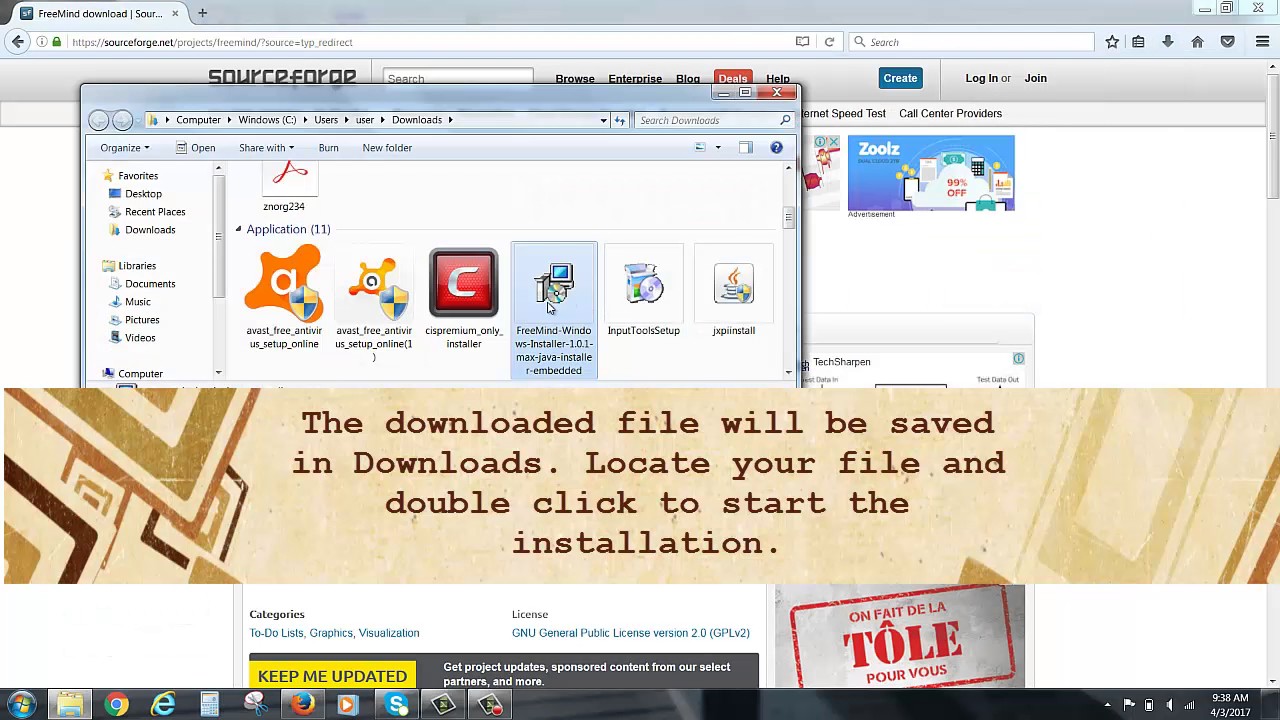Open Google Chrome from taskbar

pos(116,705)
